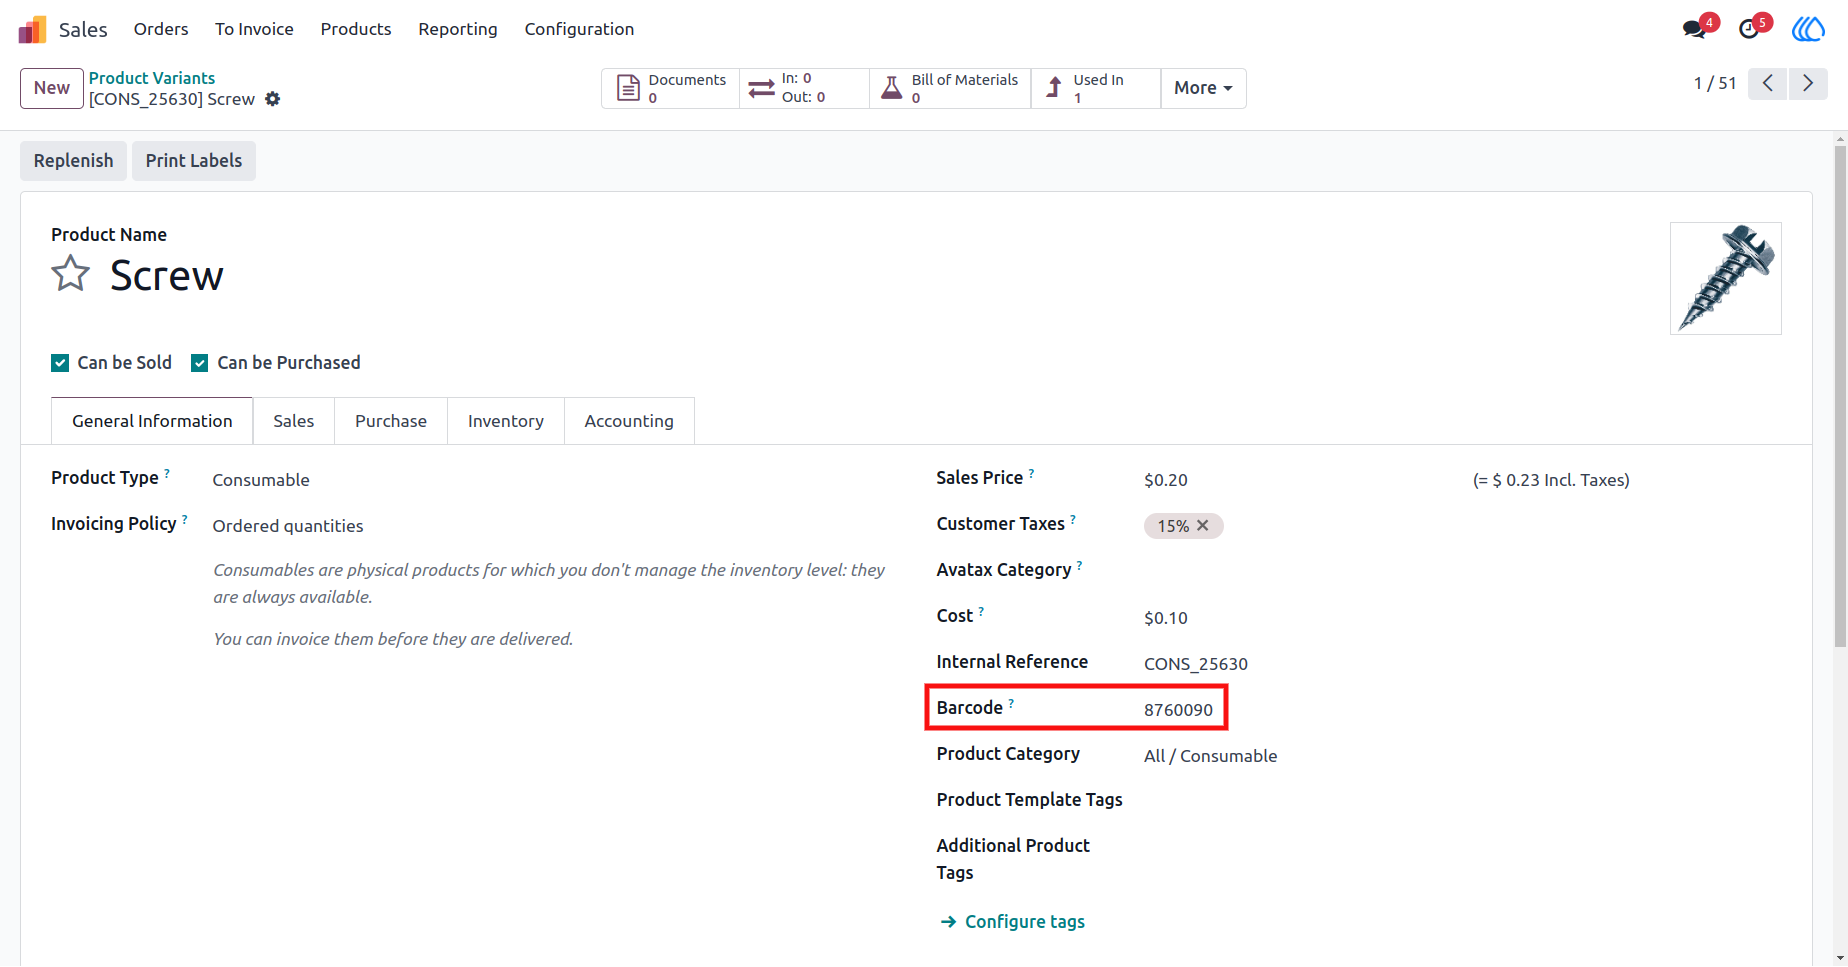The width and height of the screenshot is (1848, 967).
Task: Open the Bill of Materials smart button
Action: (x=950, y=88)
